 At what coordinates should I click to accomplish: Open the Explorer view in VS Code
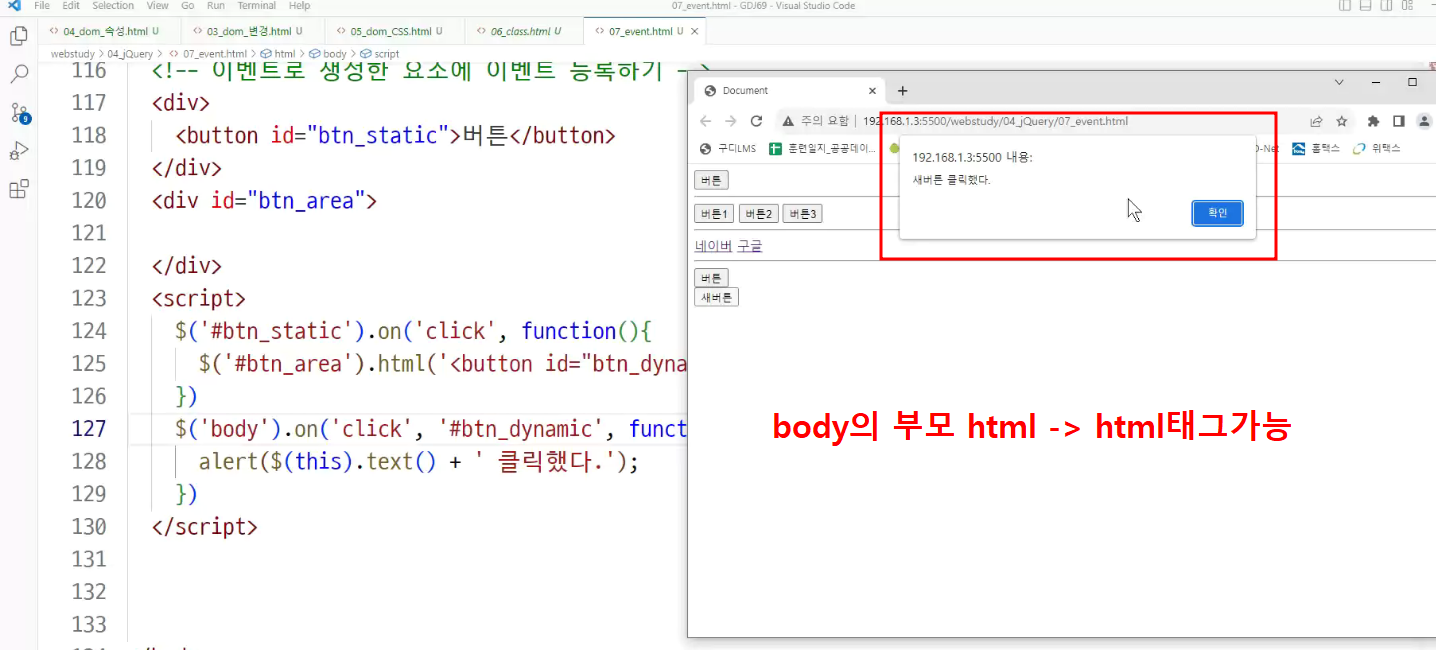tap(18, 37)
